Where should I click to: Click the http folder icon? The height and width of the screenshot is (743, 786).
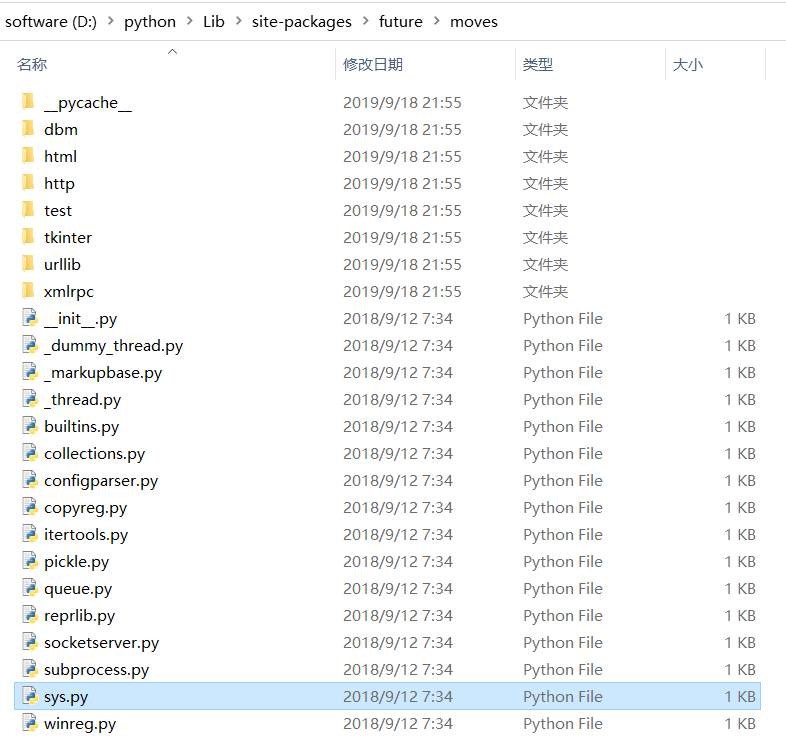pyautogui.click(x=29, y=183)
